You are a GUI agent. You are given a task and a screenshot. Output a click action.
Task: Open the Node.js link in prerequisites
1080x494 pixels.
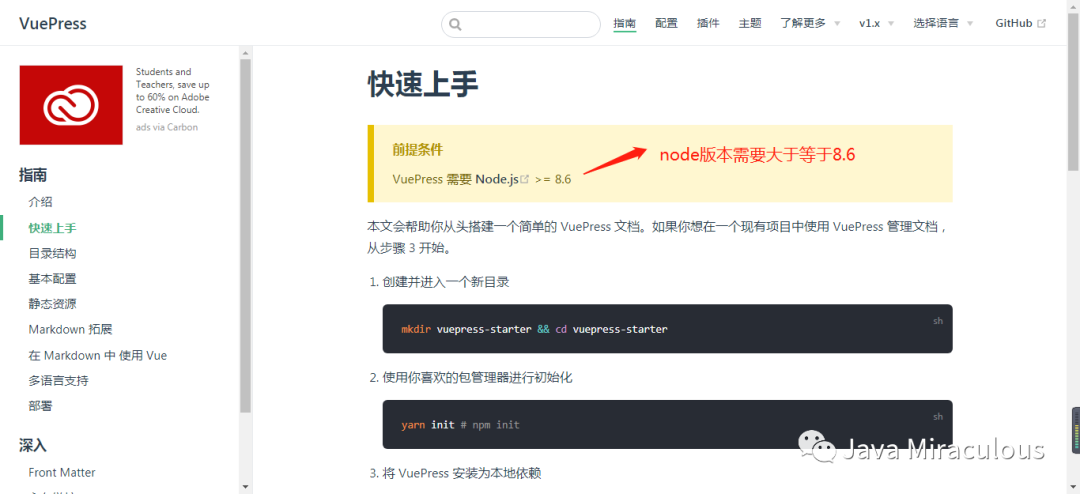497,179
